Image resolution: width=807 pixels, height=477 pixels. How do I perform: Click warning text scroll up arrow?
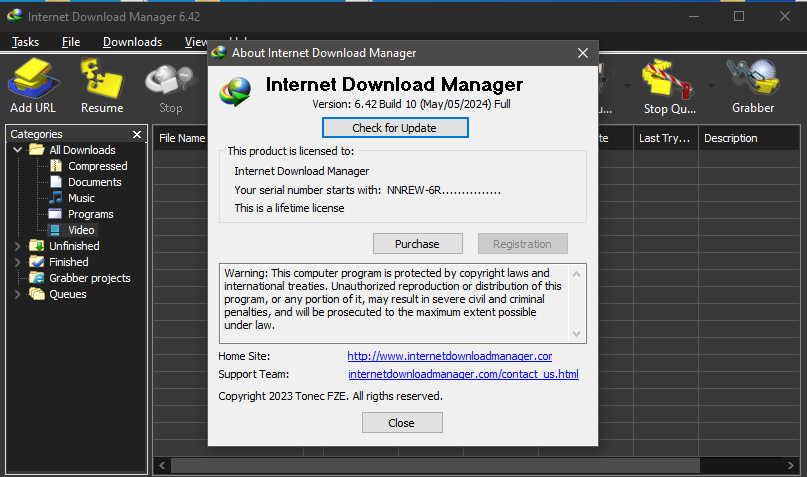point(576,274)
